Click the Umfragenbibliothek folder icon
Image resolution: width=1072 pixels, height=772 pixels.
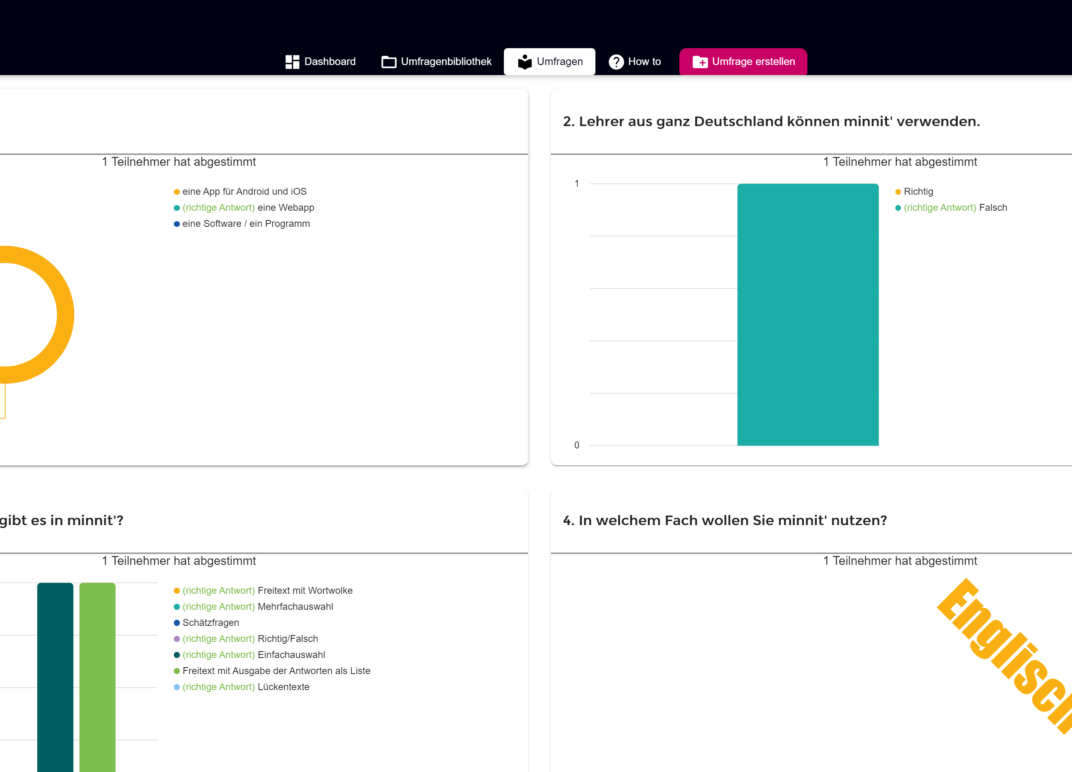click(x=389, y=62)
